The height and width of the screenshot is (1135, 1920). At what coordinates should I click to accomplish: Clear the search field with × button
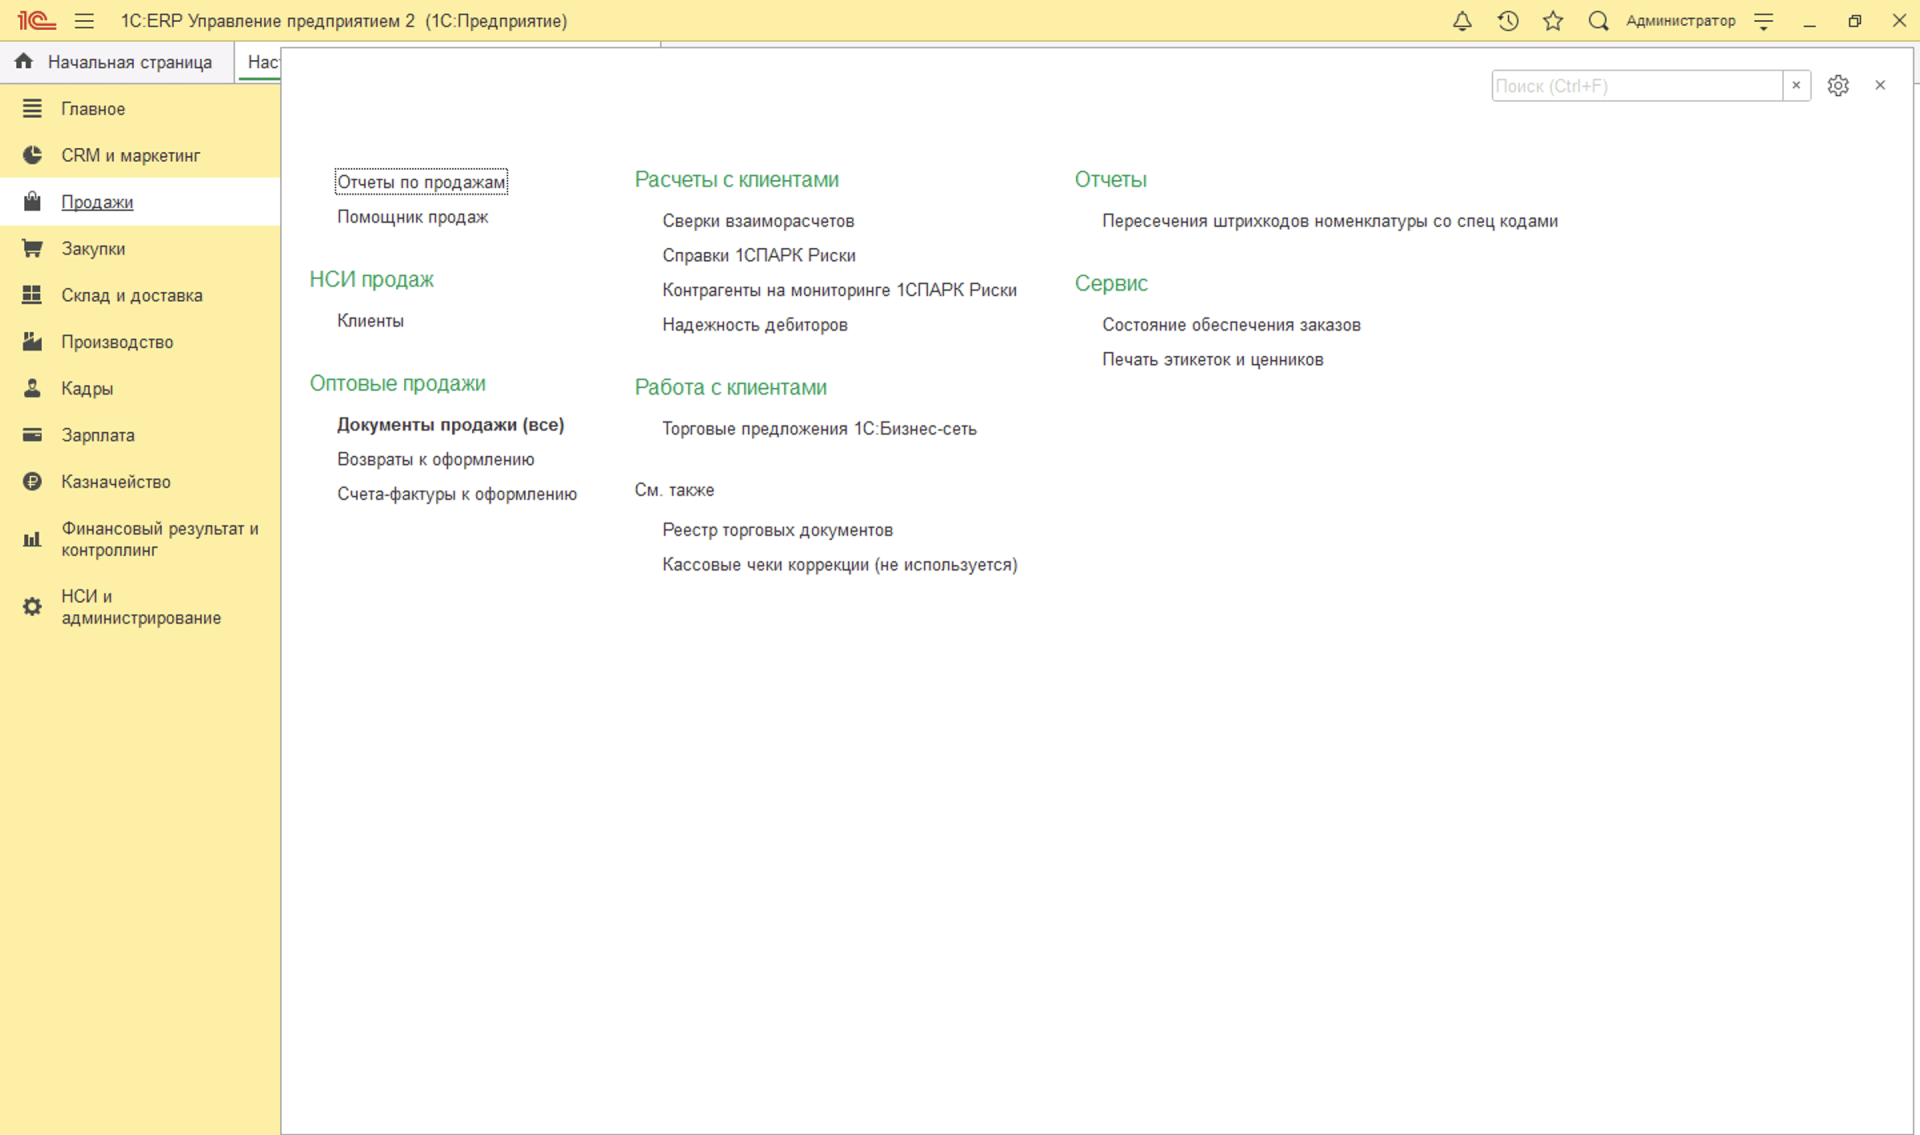pos(1796,86)
